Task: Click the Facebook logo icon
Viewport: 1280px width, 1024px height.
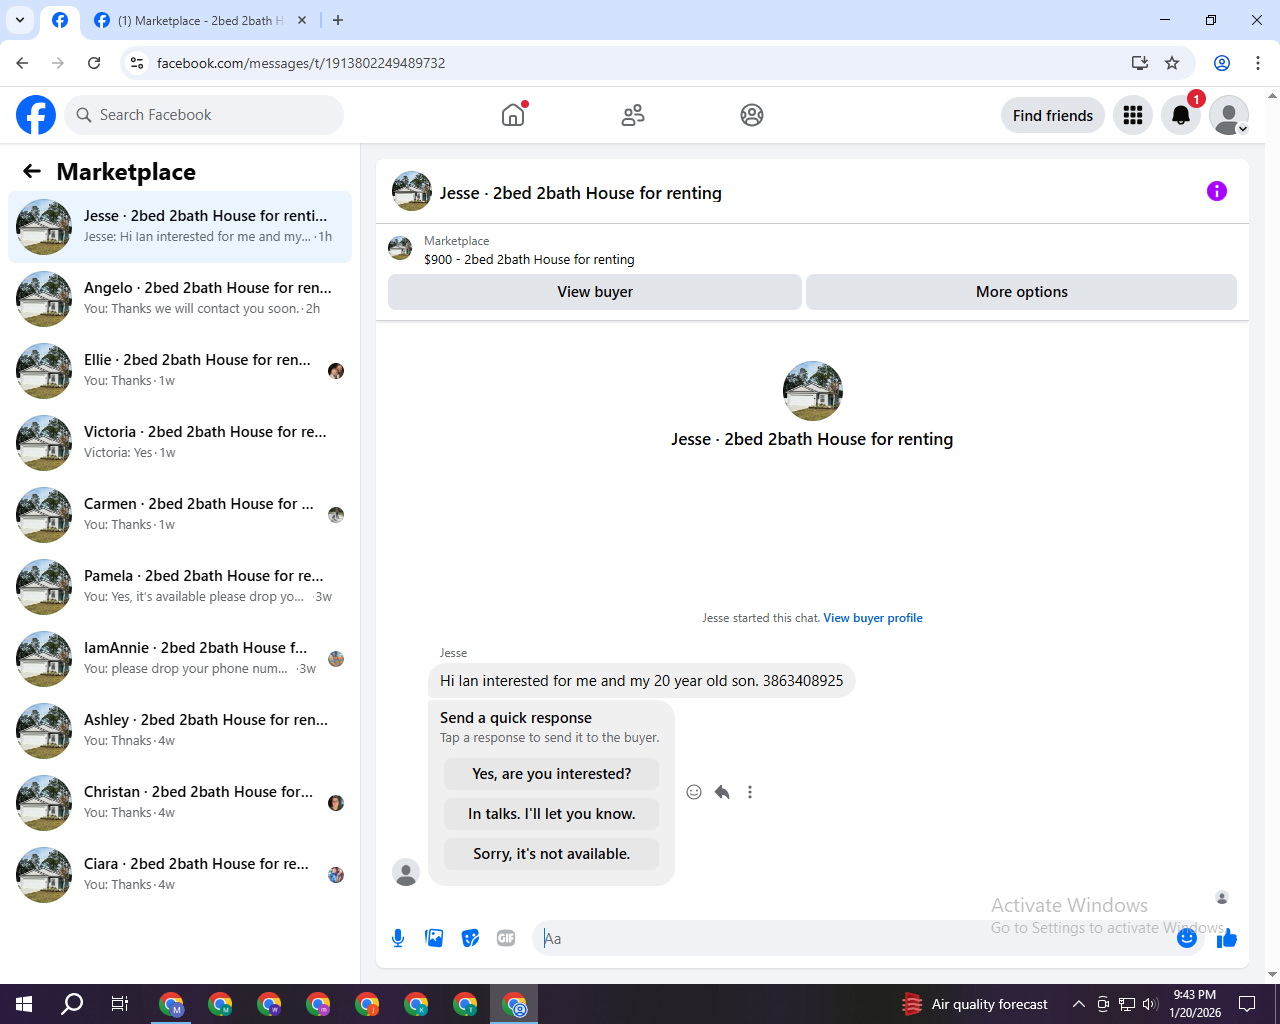Action: pos(36,115)
